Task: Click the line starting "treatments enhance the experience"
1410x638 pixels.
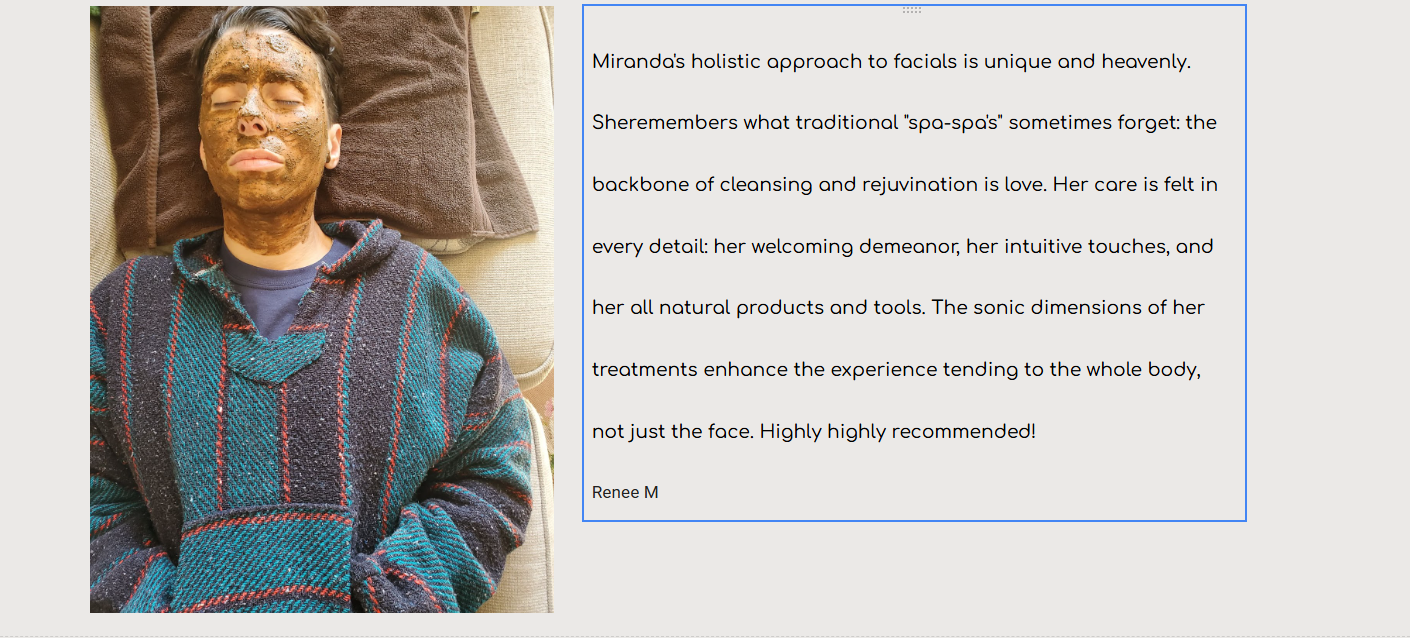Action: [x=896, y=370]
